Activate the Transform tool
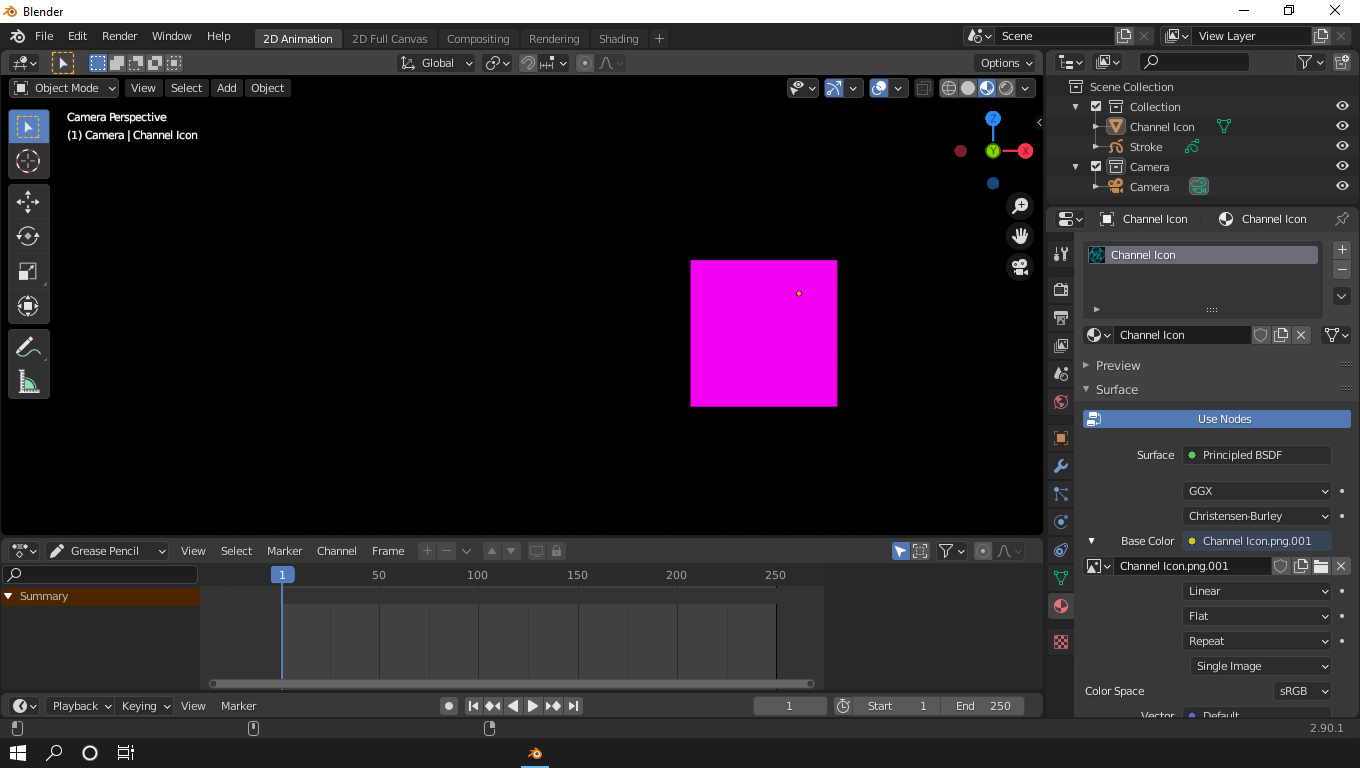This screenshot has height=768, width=1360. pos(28,306)
